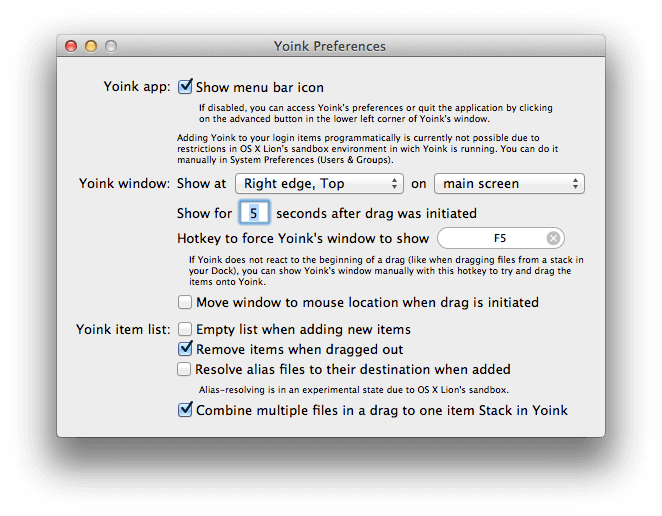Image resolution: width=662 pixels, height=516 pixels.
Task: Click the 'If disabled, you can access' help text
Action: point(376,113)
